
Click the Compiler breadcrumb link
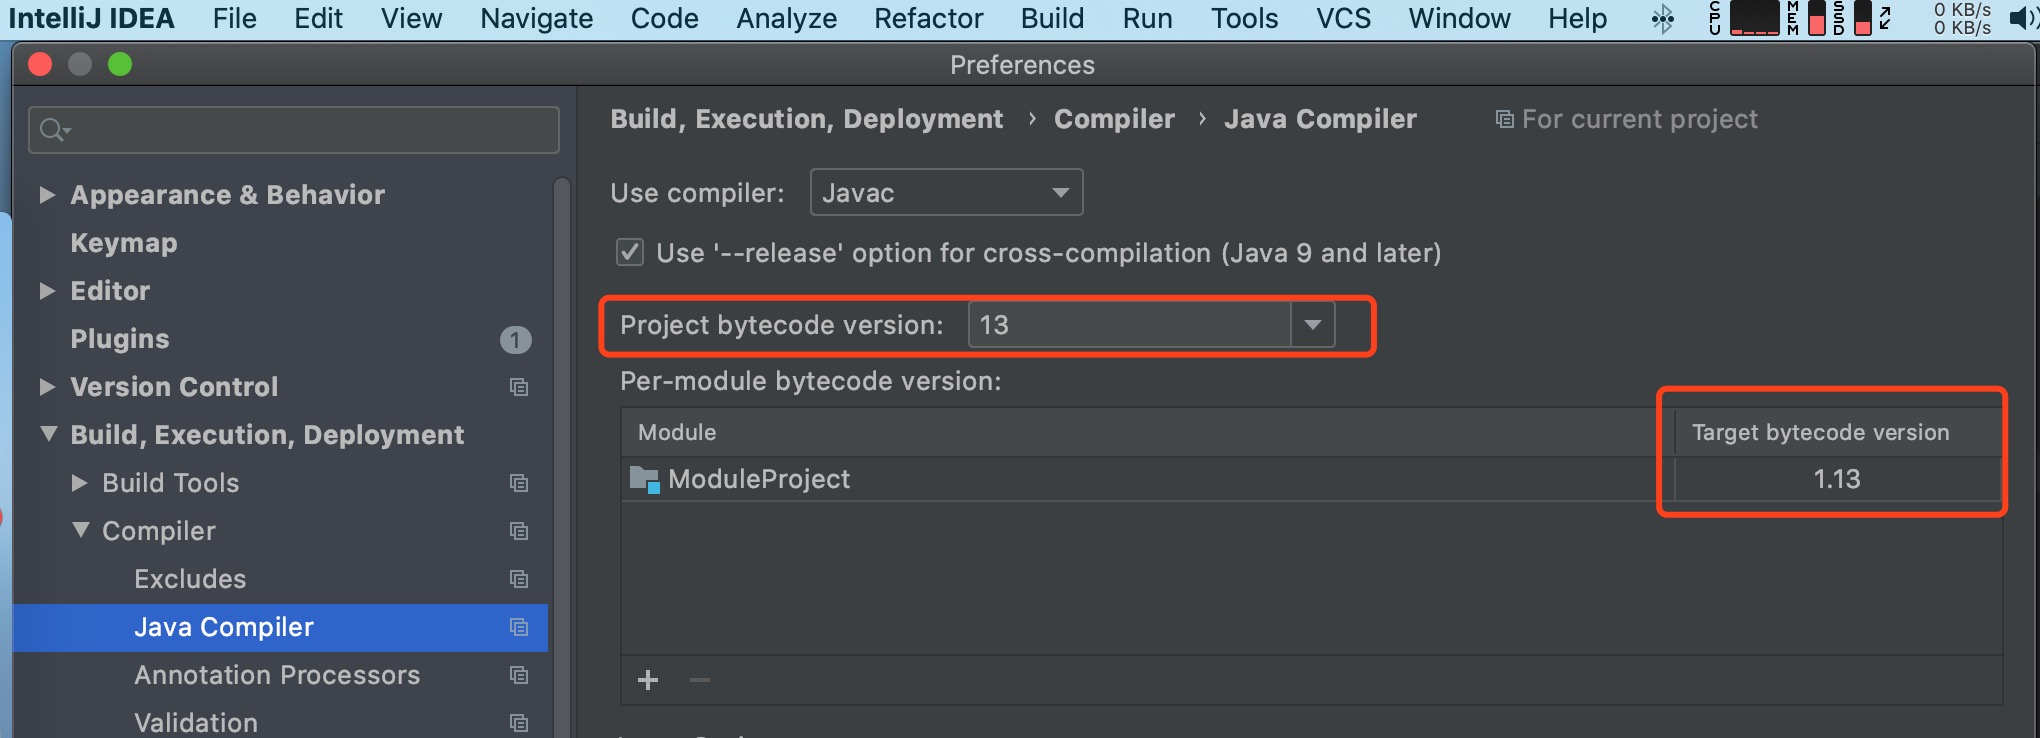[1114, 119]
